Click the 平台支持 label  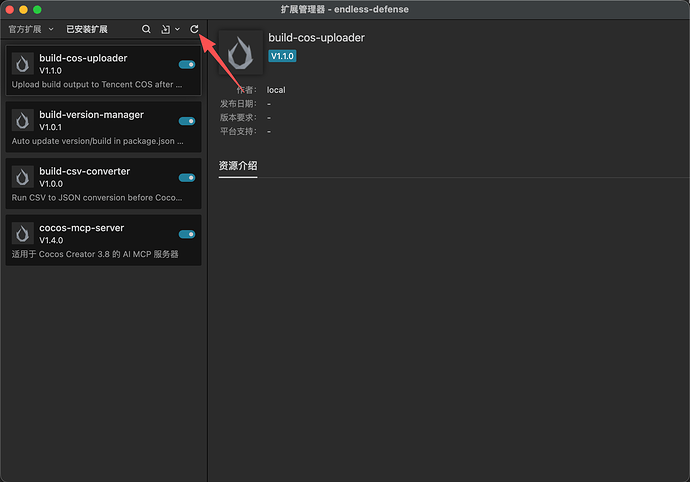(238, 131)
